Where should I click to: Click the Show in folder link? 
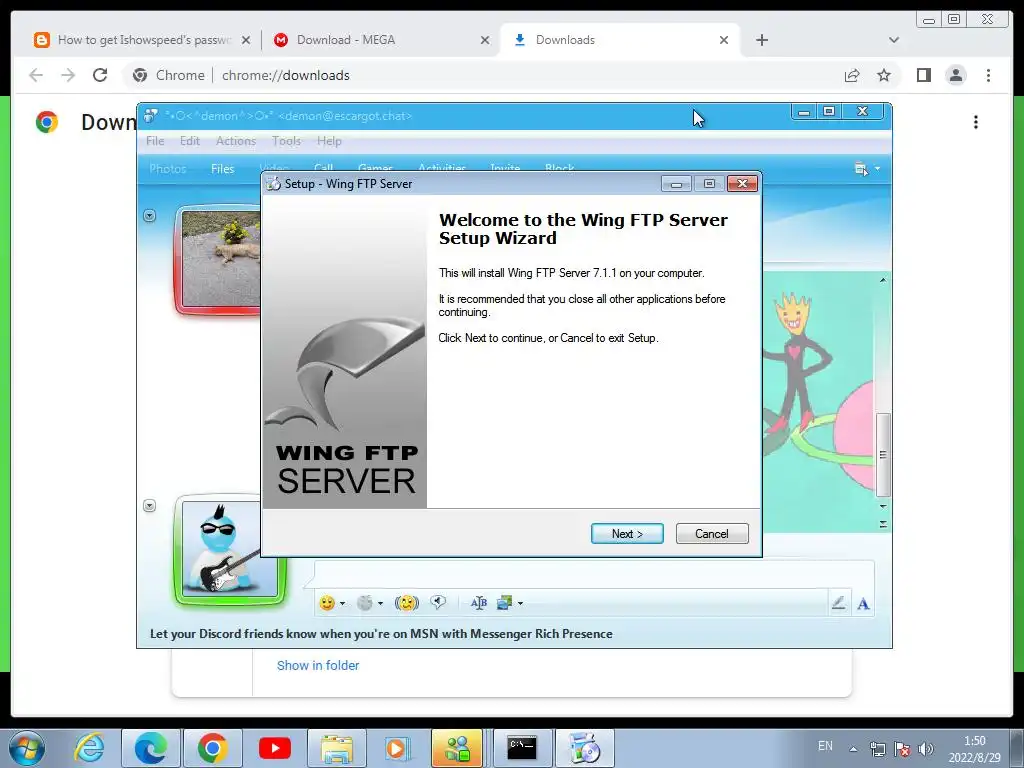[x=318, y=665]
